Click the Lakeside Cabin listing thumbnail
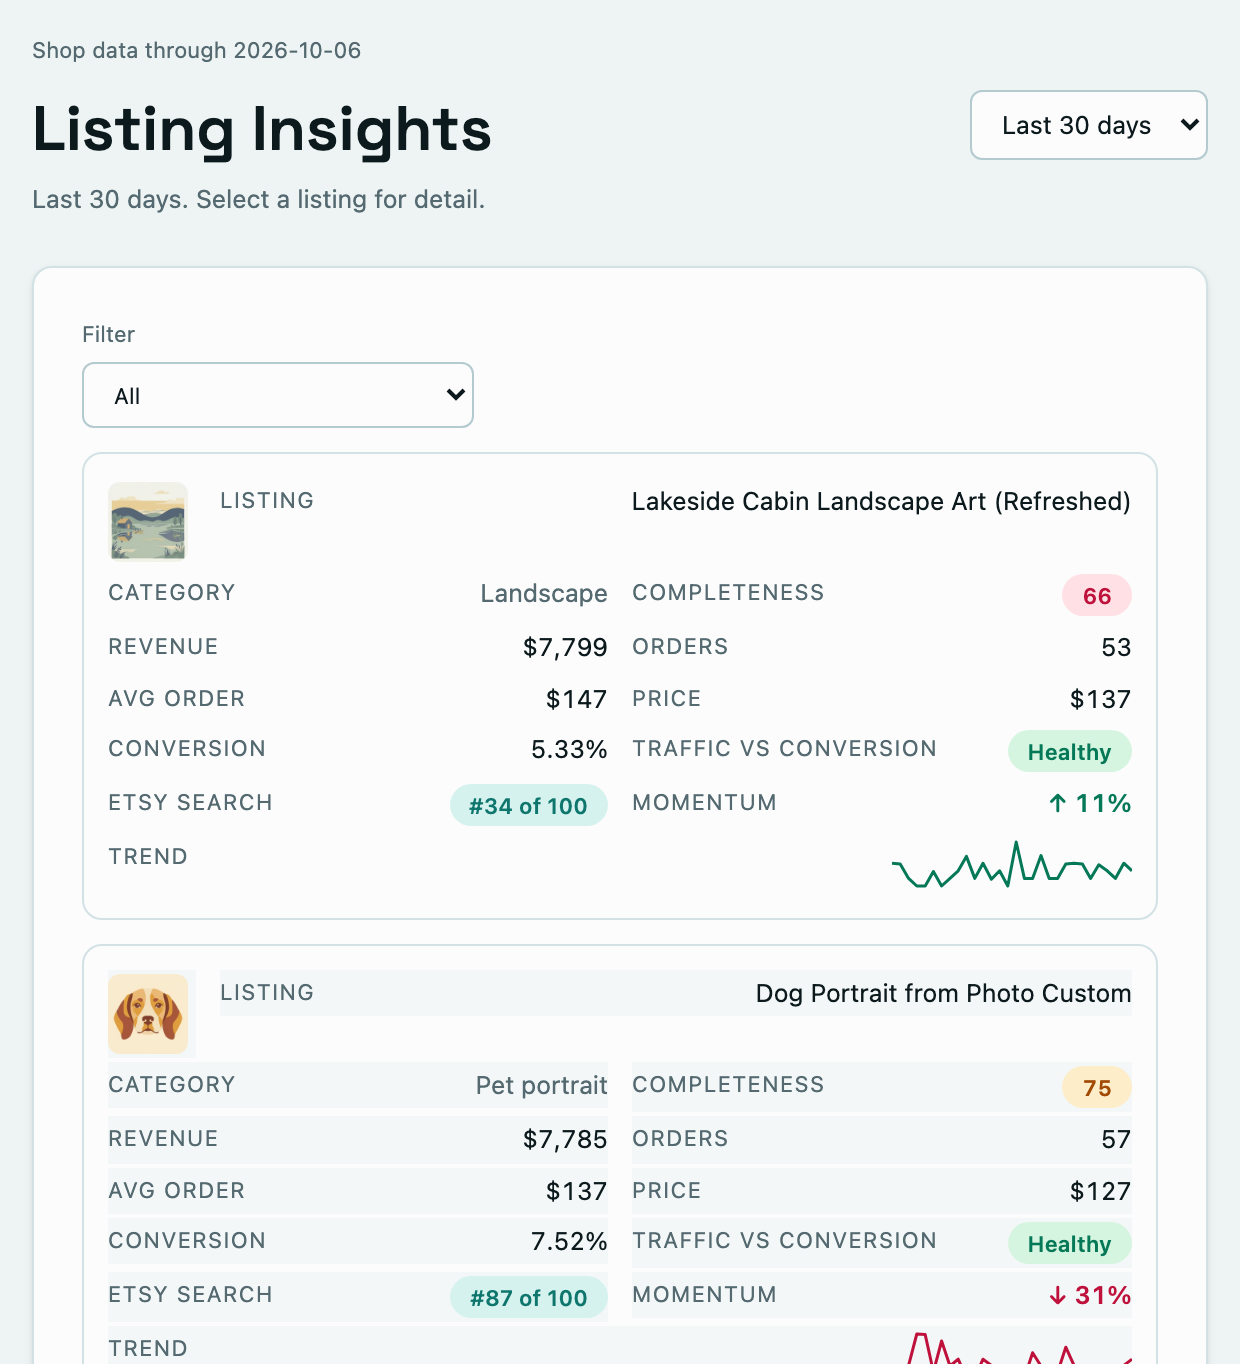This screenshot has height=1364, width=1240. click(x=148, y=521)
